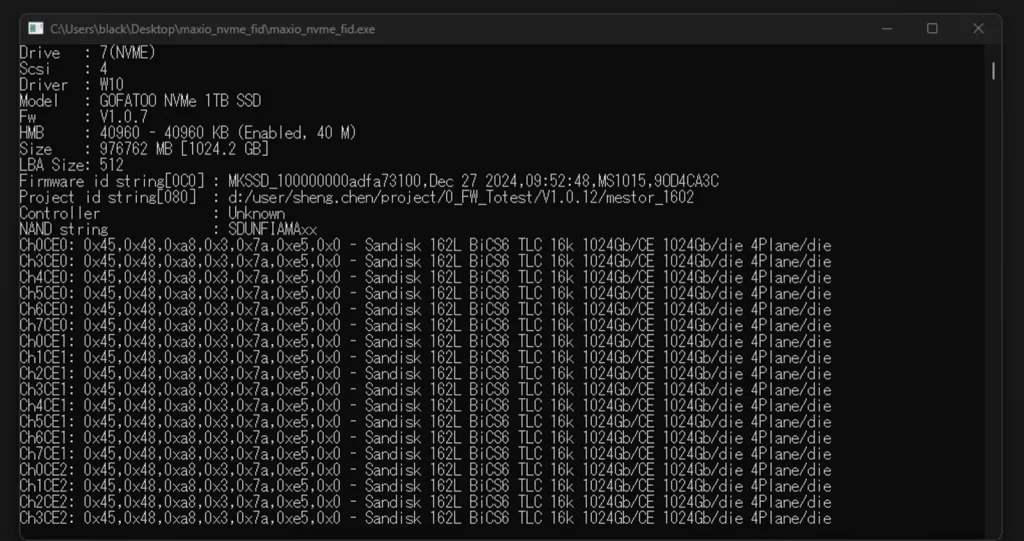Maximize the maxio_nvme_fid console window
The width and height of the screenshot is (1024, 541).
tap(933, 29)
